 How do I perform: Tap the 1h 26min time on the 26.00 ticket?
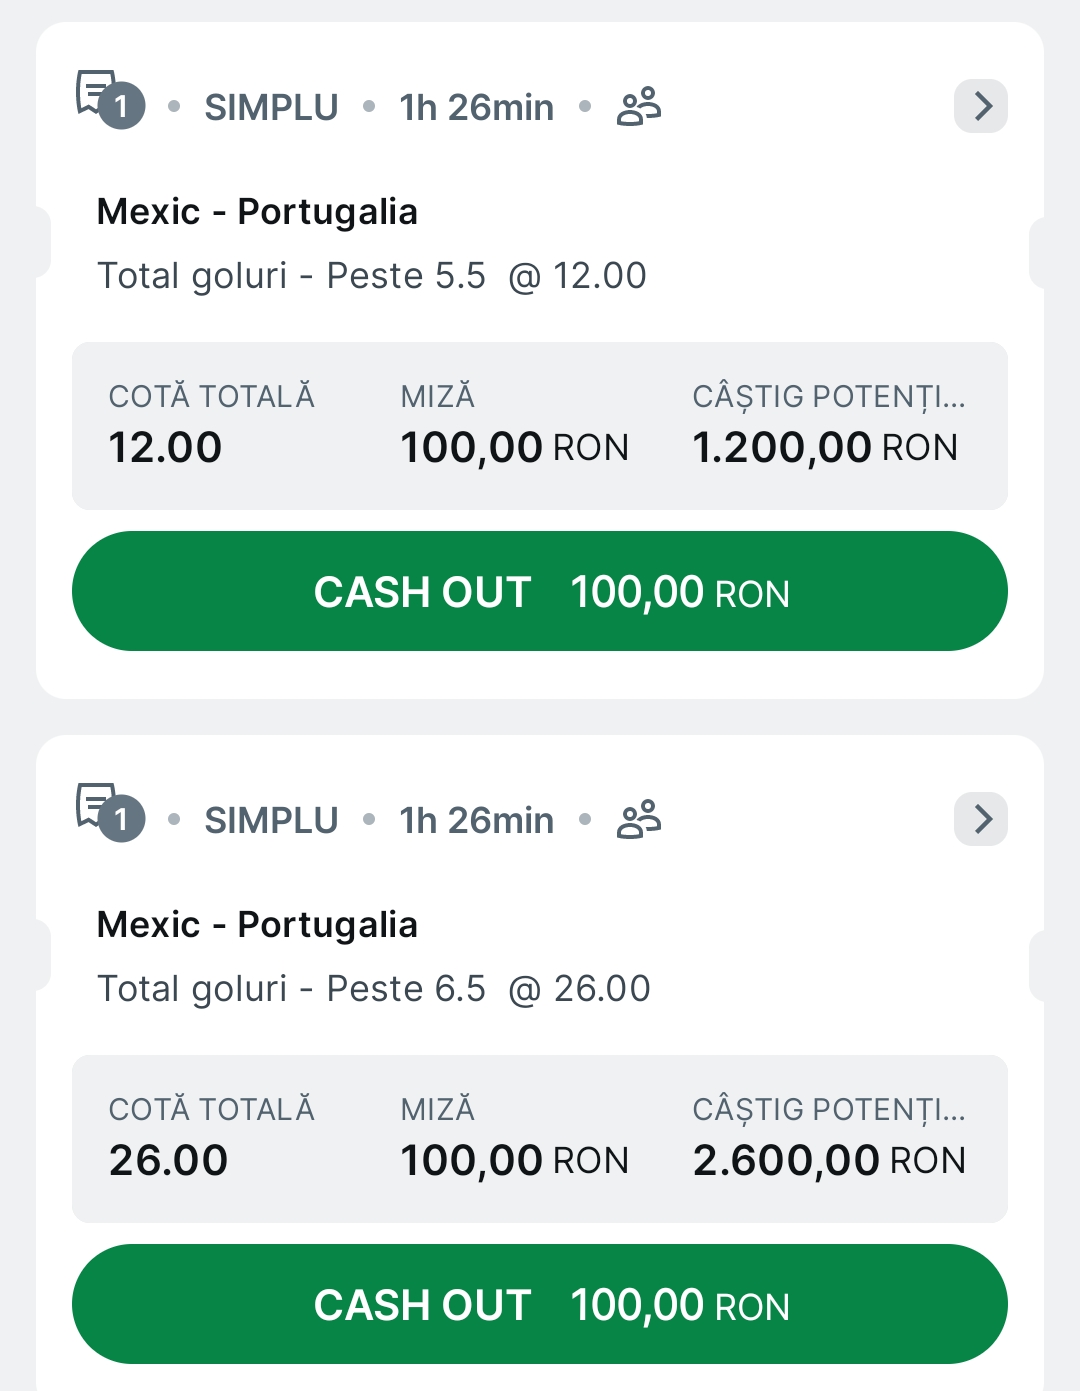coord(476,820)
